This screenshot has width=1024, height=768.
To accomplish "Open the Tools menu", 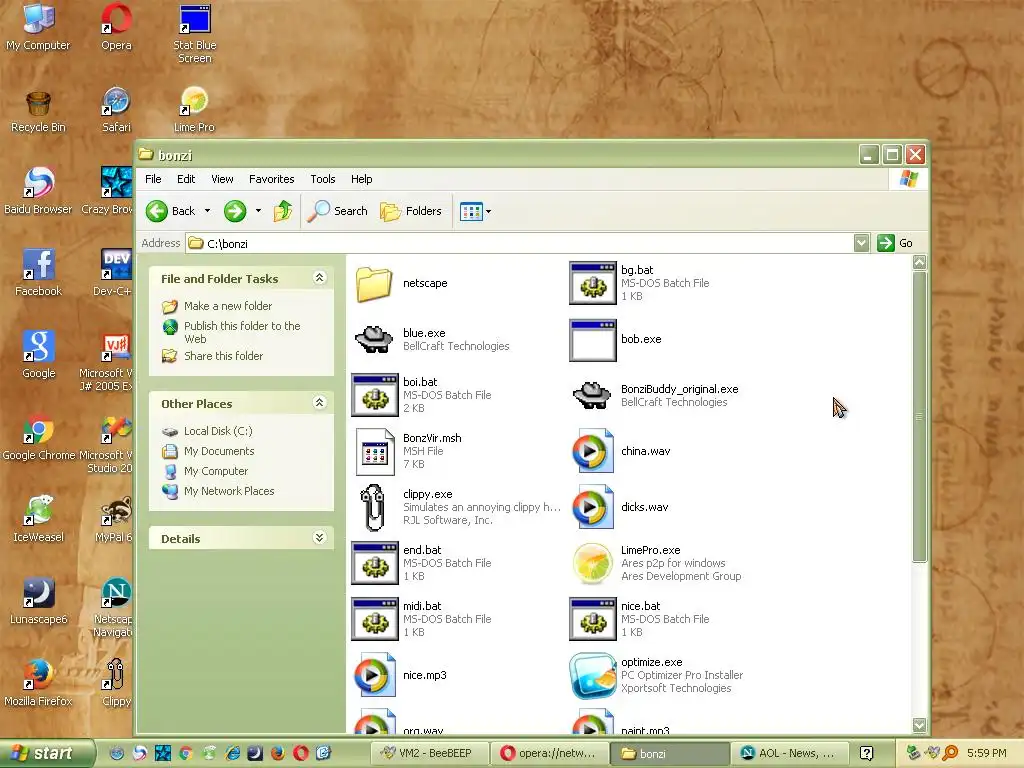I will point(323,179).
